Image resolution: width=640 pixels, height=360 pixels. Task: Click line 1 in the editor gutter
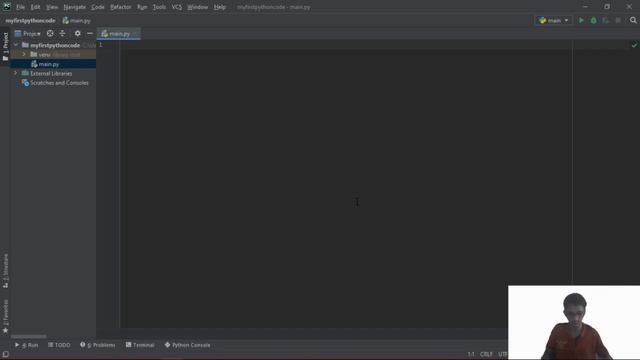coord(100,45)
